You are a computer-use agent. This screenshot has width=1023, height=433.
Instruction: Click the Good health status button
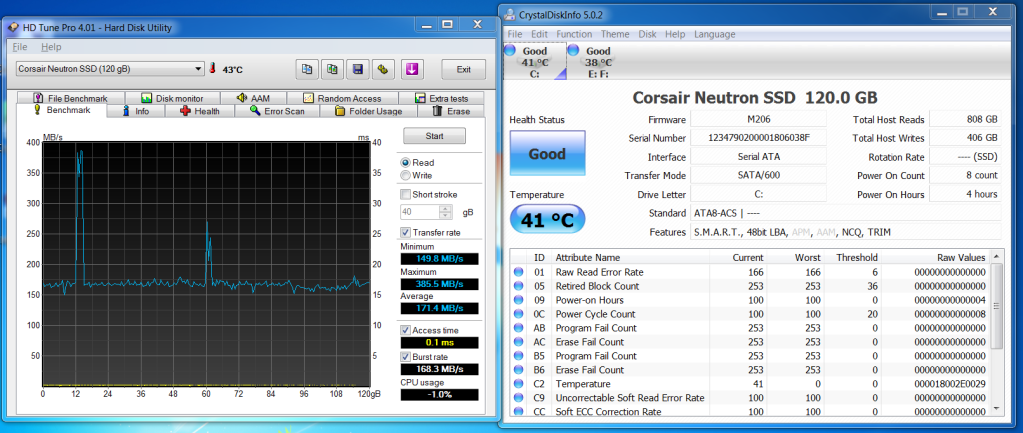click(x=547, y=154)
